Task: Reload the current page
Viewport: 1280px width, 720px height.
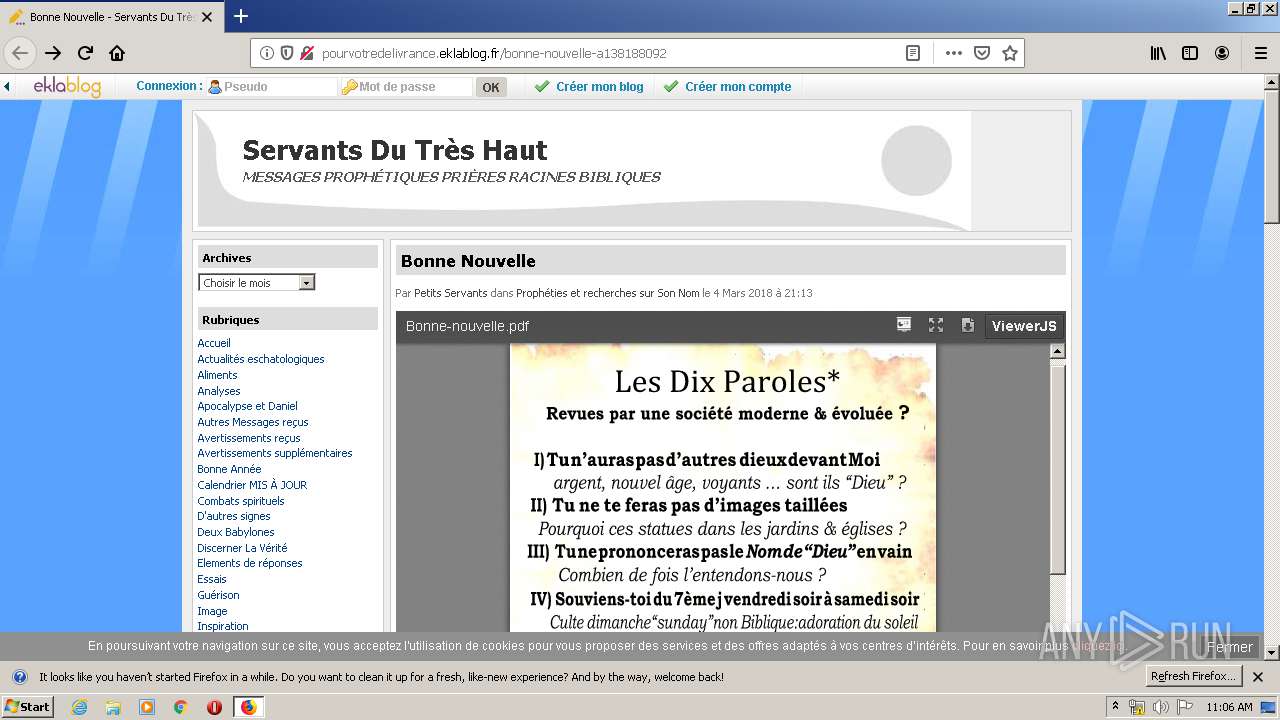Action: coord(85,53)
